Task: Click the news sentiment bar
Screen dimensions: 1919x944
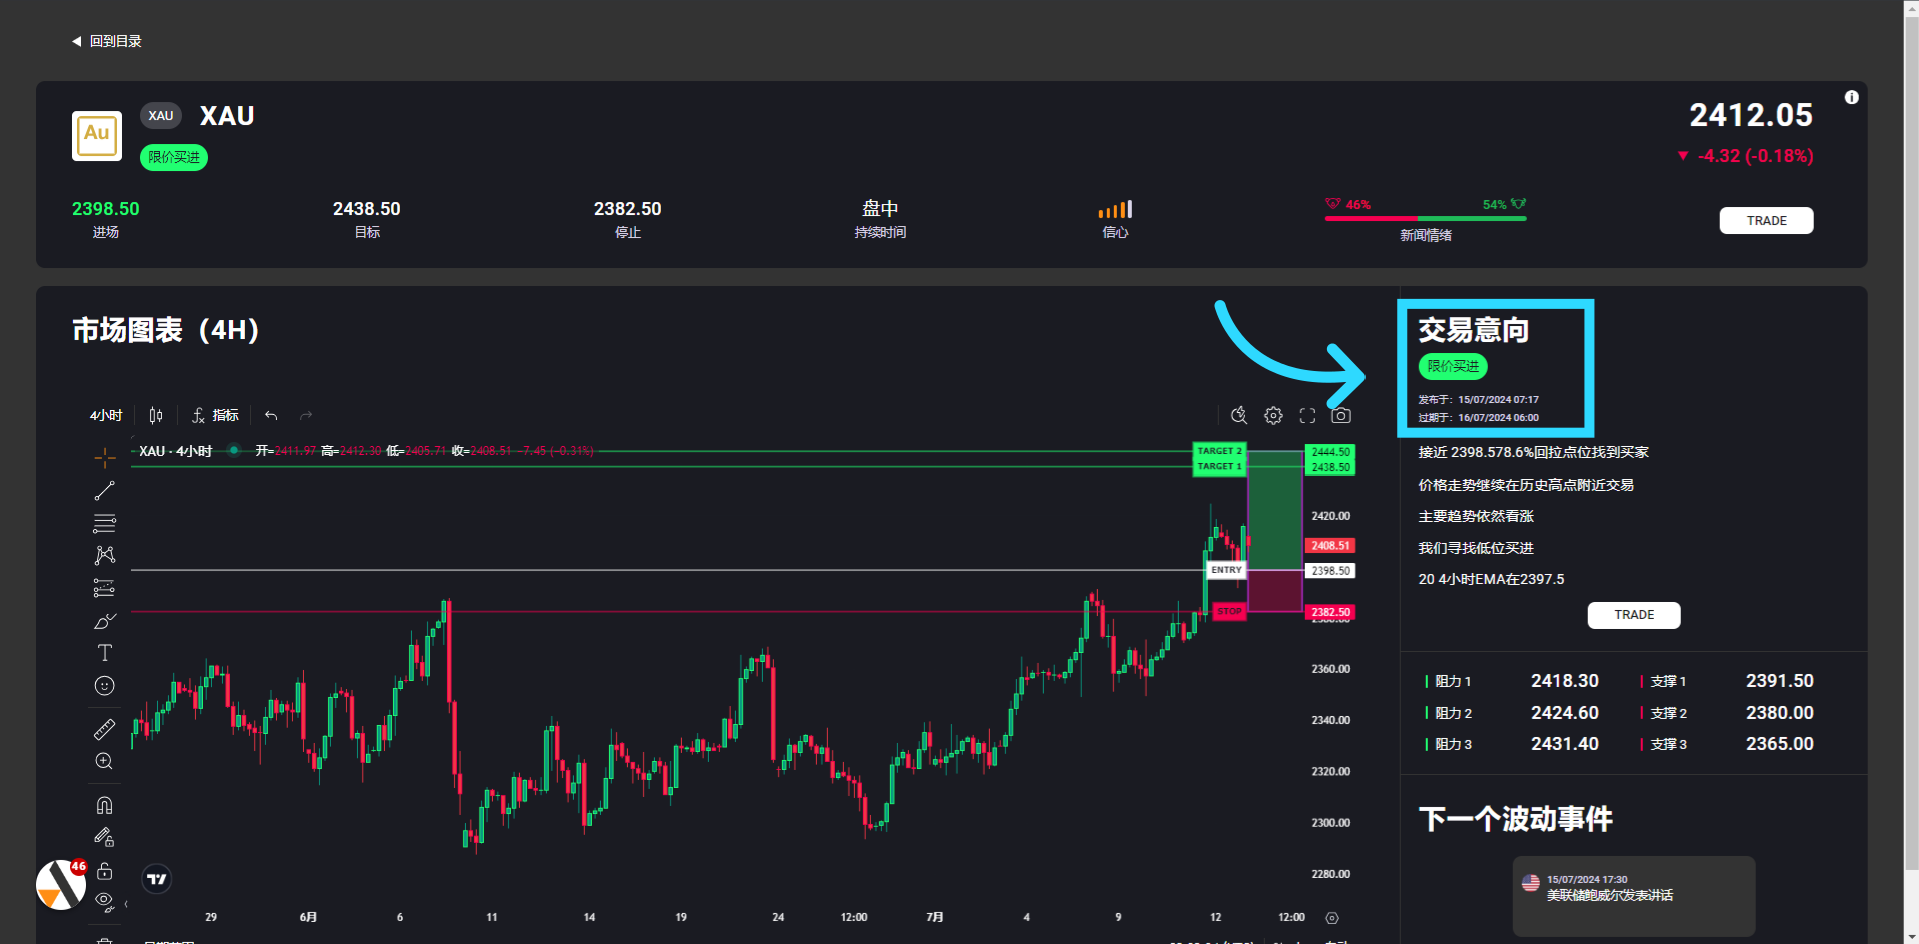Action: (1425, 218)
